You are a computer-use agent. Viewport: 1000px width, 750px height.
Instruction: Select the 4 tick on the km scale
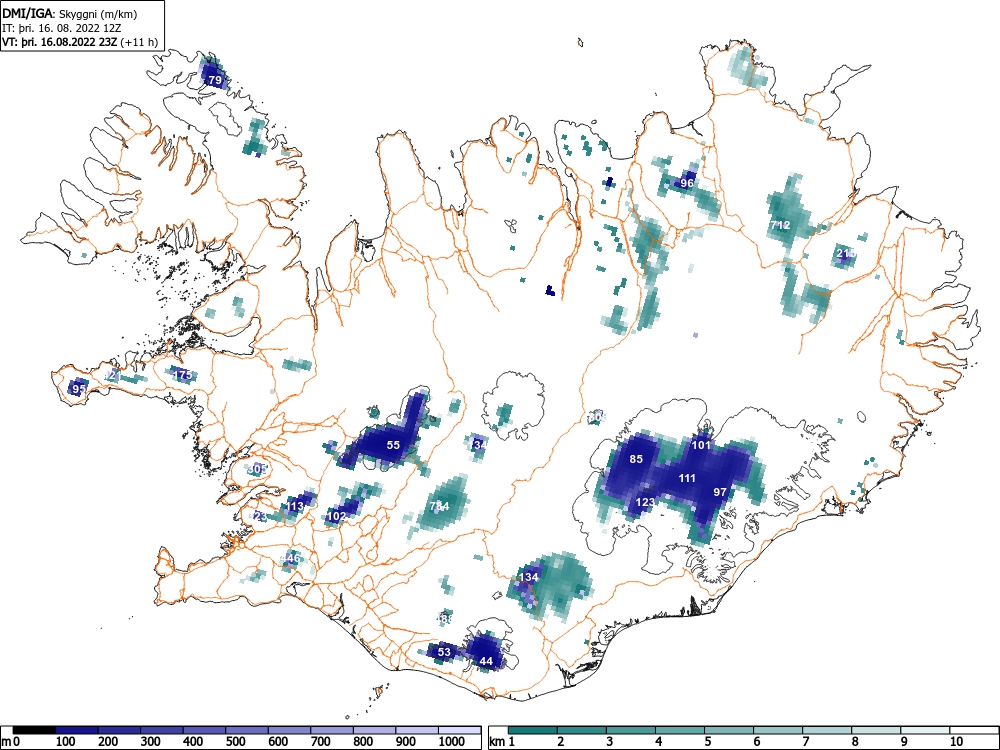pos(658,742)
